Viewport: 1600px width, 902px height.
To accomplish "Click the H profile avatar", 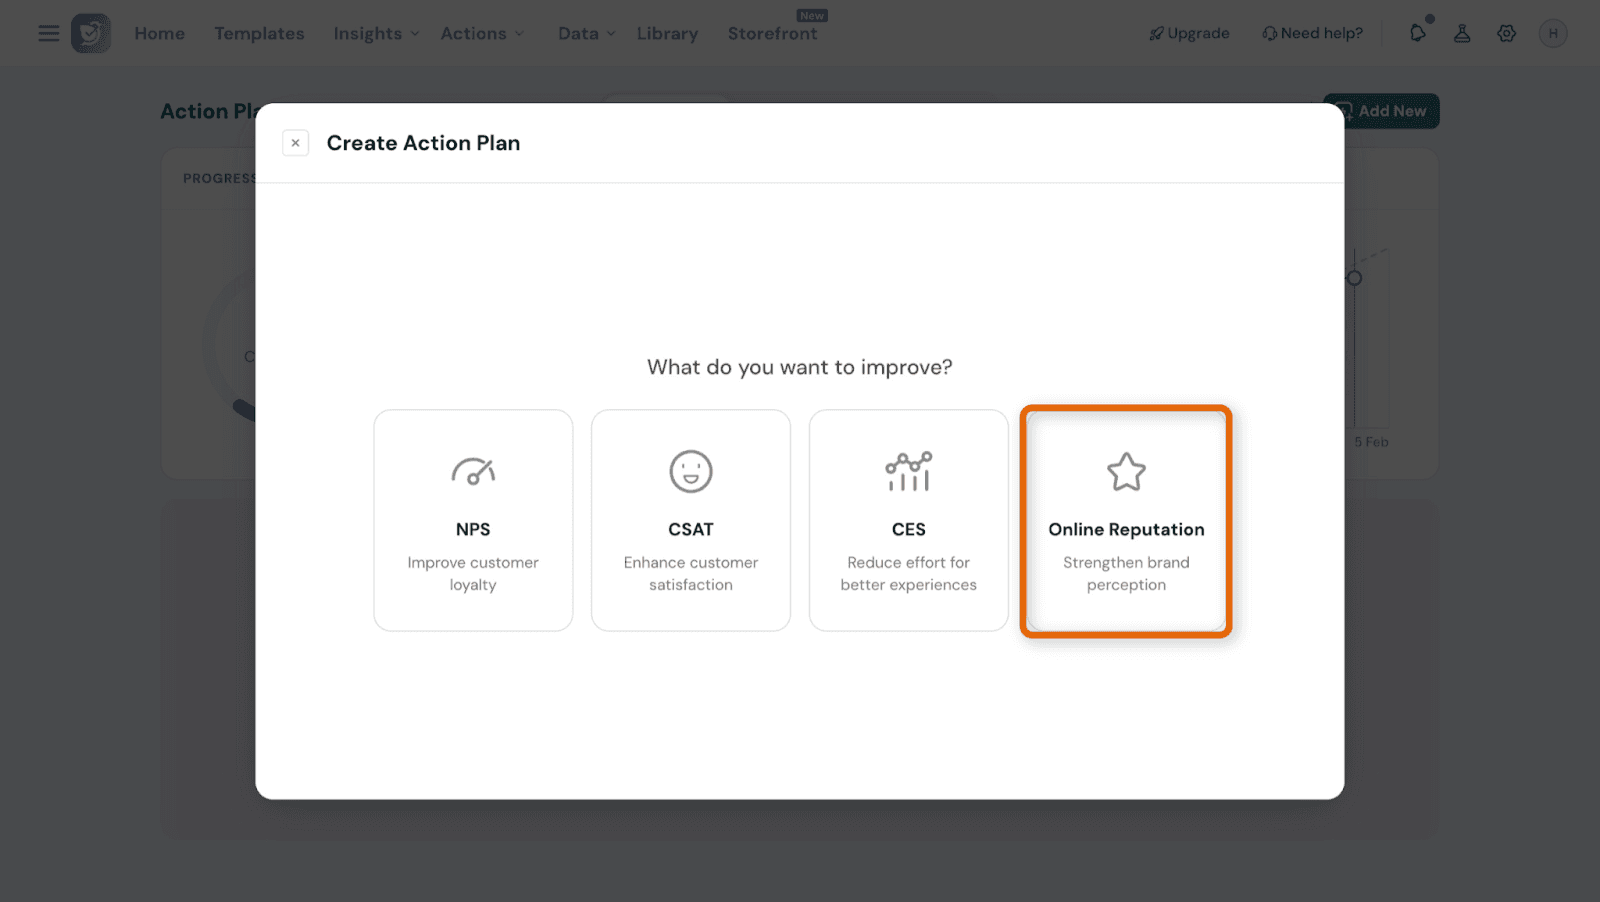I will [1552, 33].
